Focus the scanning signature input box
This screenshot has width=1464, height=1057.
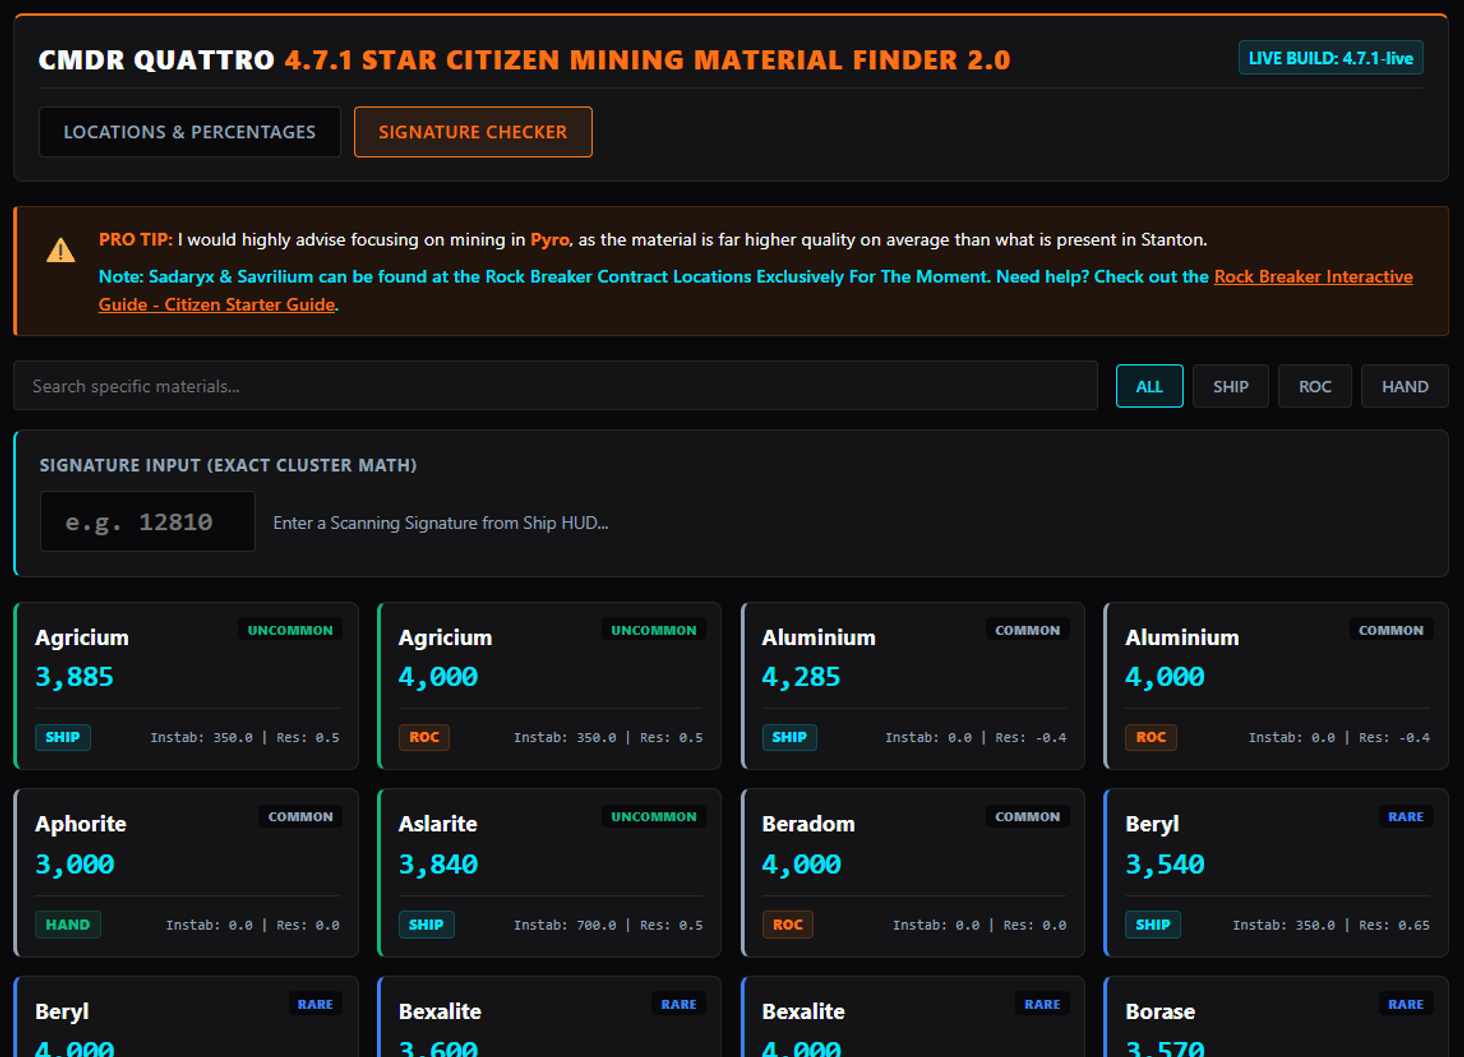147,522
